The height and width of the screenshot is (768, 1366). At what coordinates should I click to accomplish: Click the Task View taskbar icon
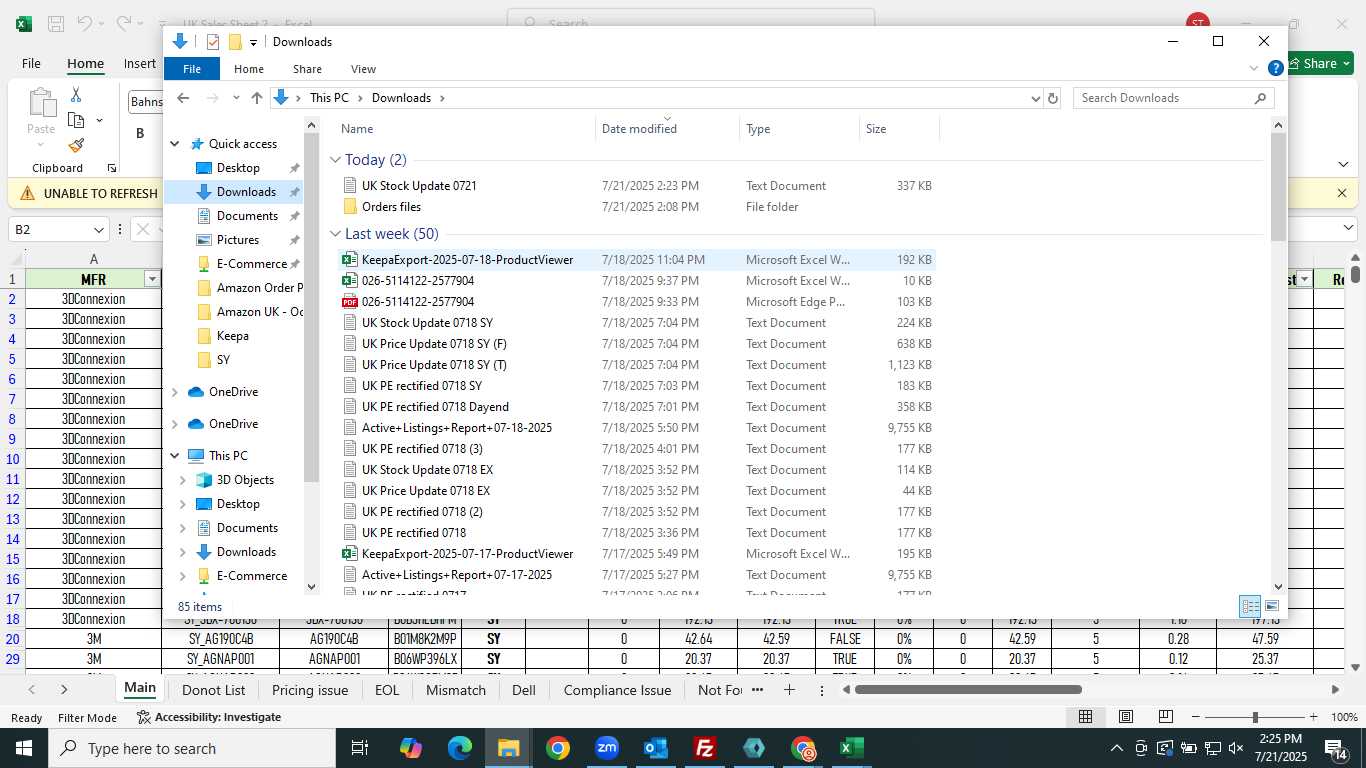[x=360, y=748]
